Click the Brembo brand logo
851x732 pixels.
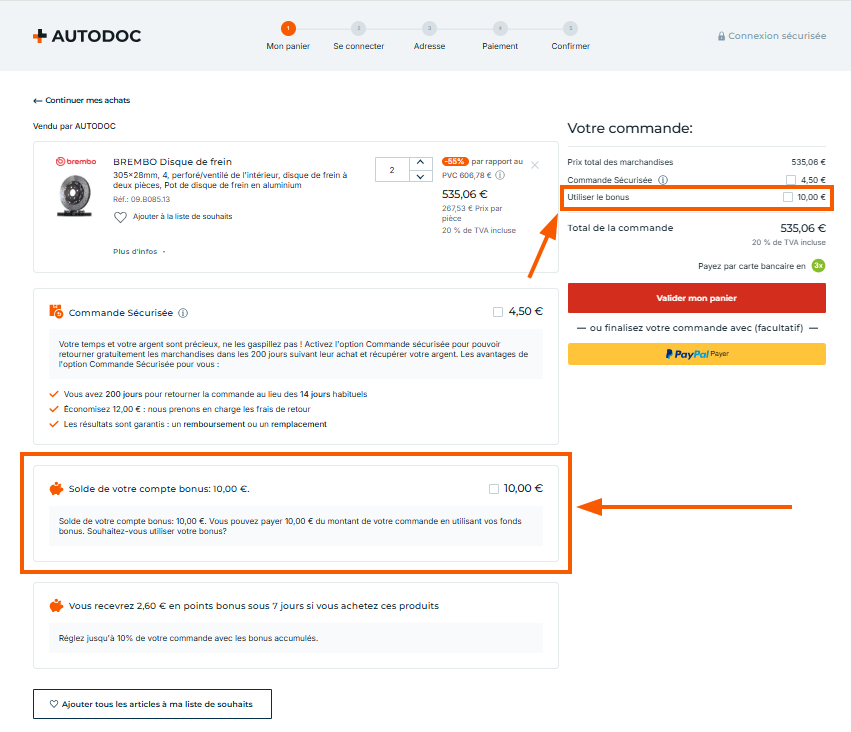pyautogui.click(x=76, y=161)
